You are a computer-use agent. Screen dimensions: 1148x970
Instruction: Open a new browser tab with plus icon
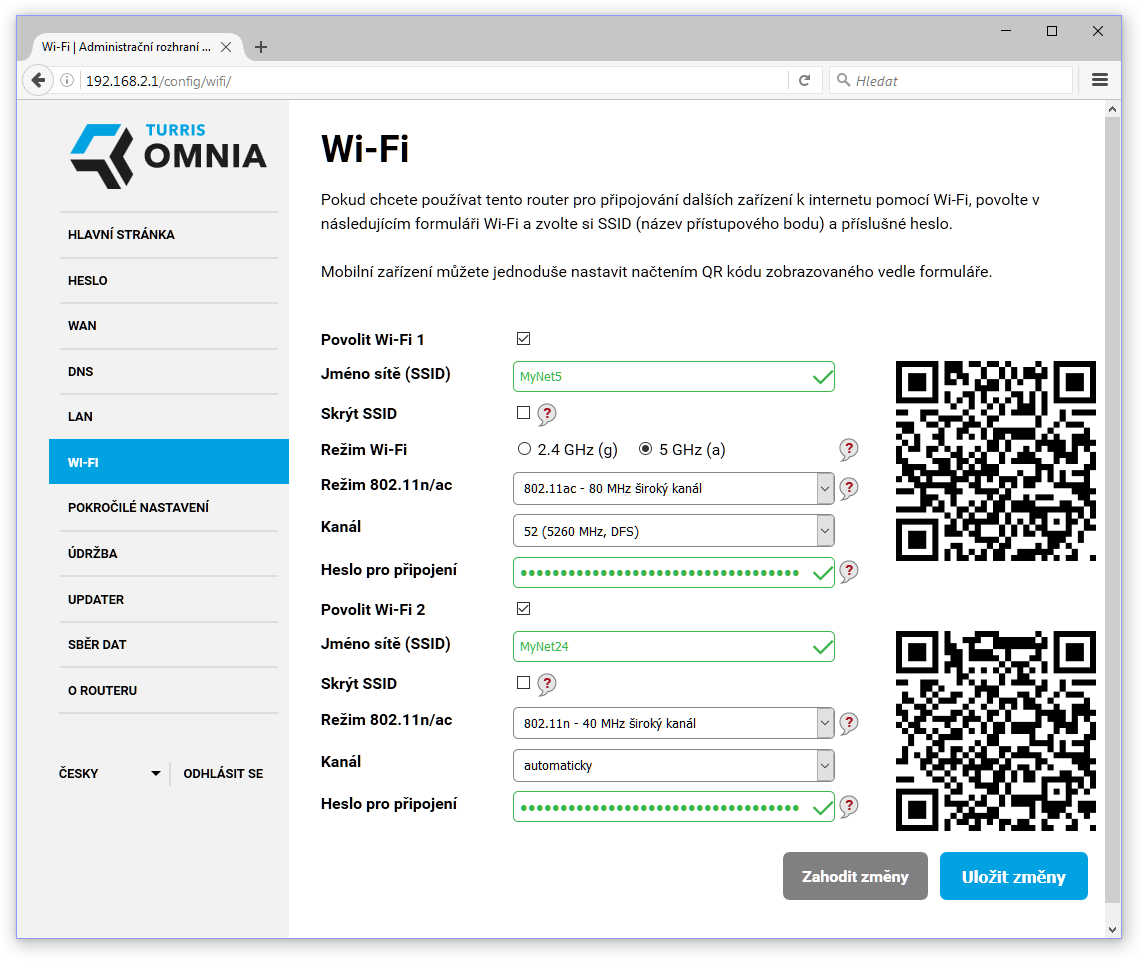[261, 47]
